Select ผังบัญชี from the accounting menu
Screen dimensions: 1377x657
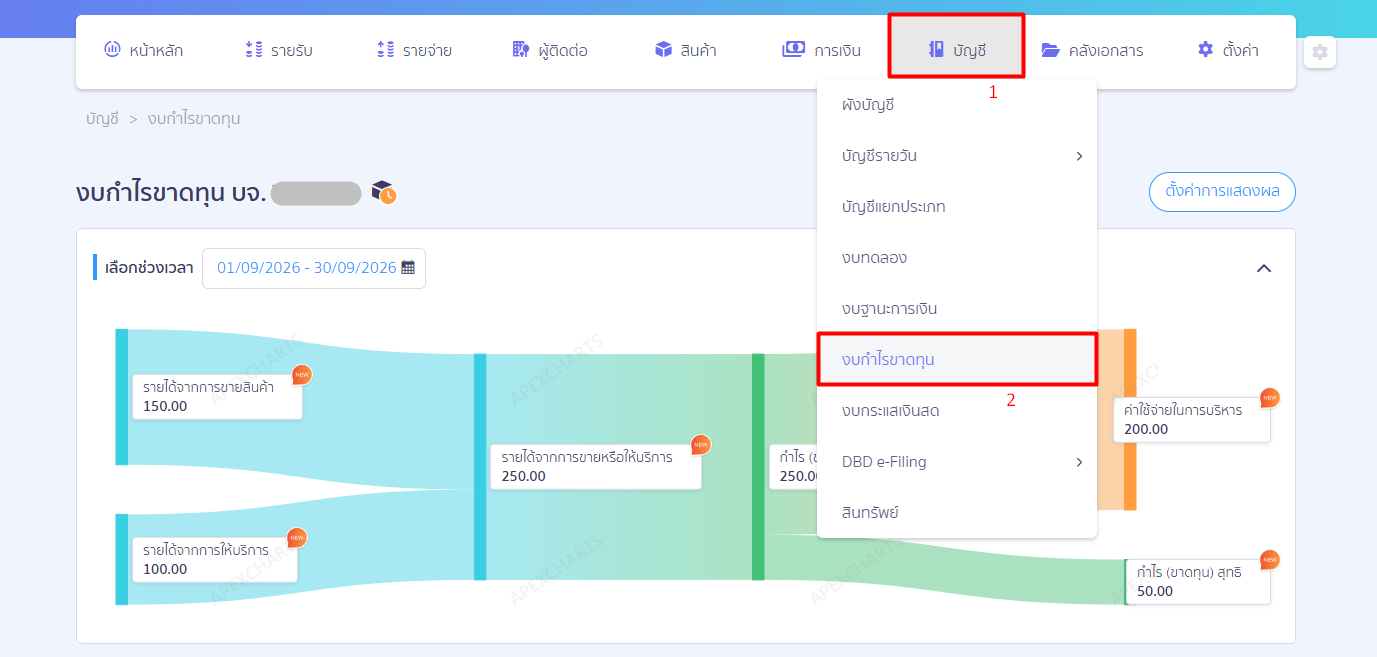tap(957, 105)
